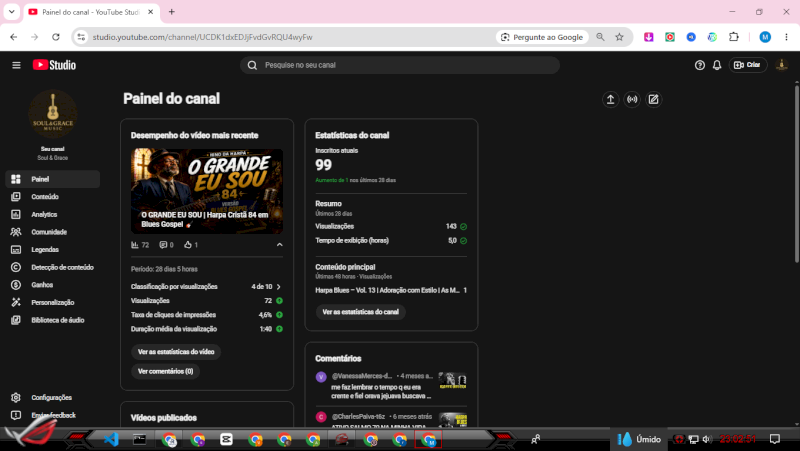Open Visual Studio Code from the taskbar
Viewport: 800px width, 451px height.
tap(111, 439)
